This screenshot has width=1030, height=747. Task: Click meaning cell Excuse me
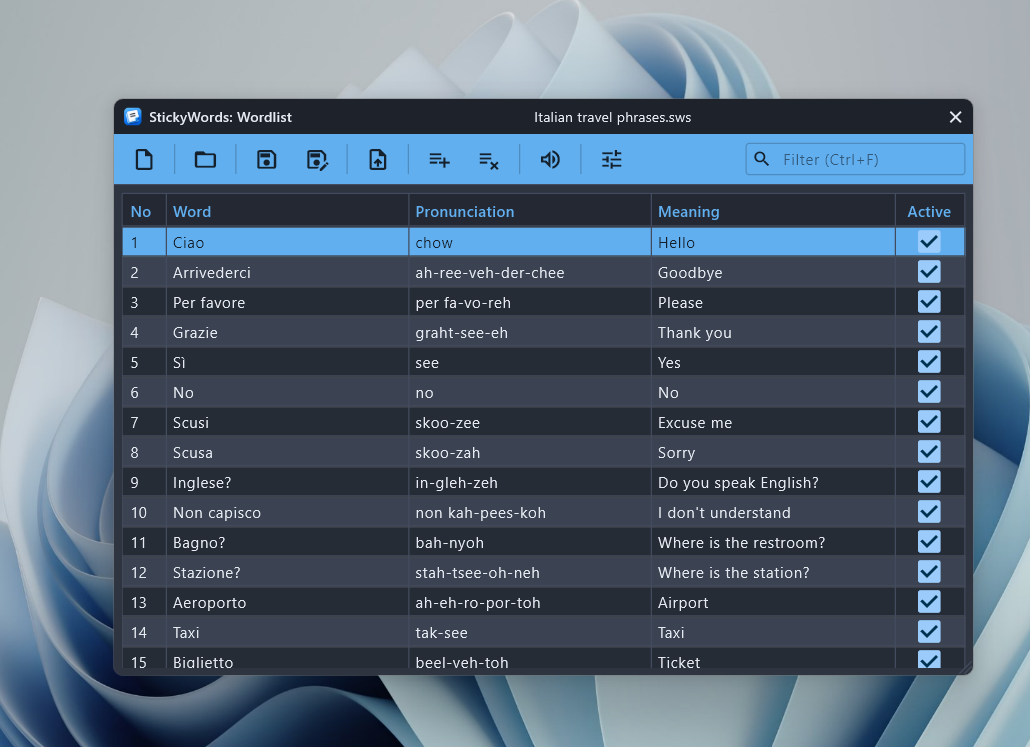click(772, 422)
